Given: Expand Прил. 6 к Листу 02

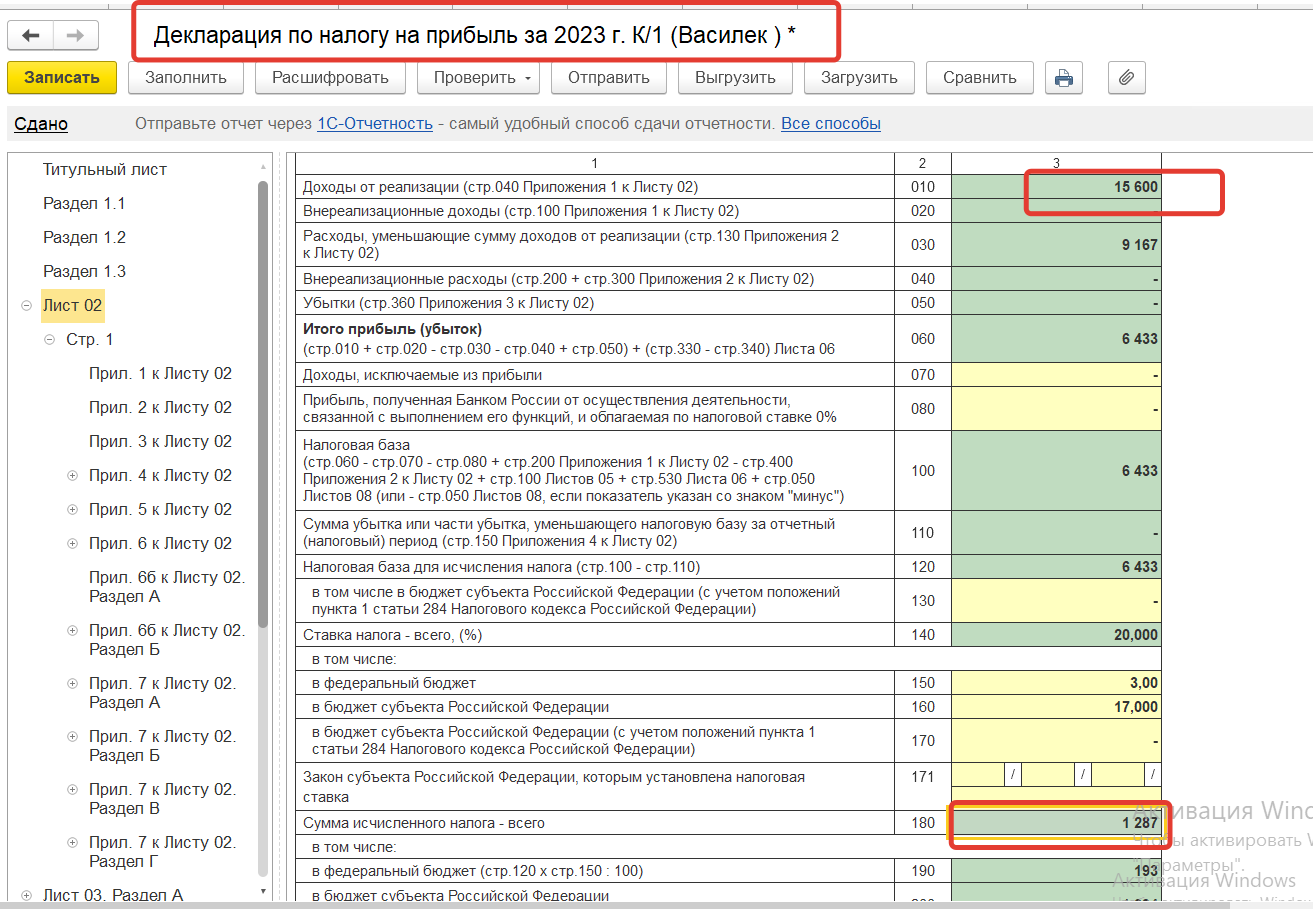Looking at the screenshot, I should (72, 544).
